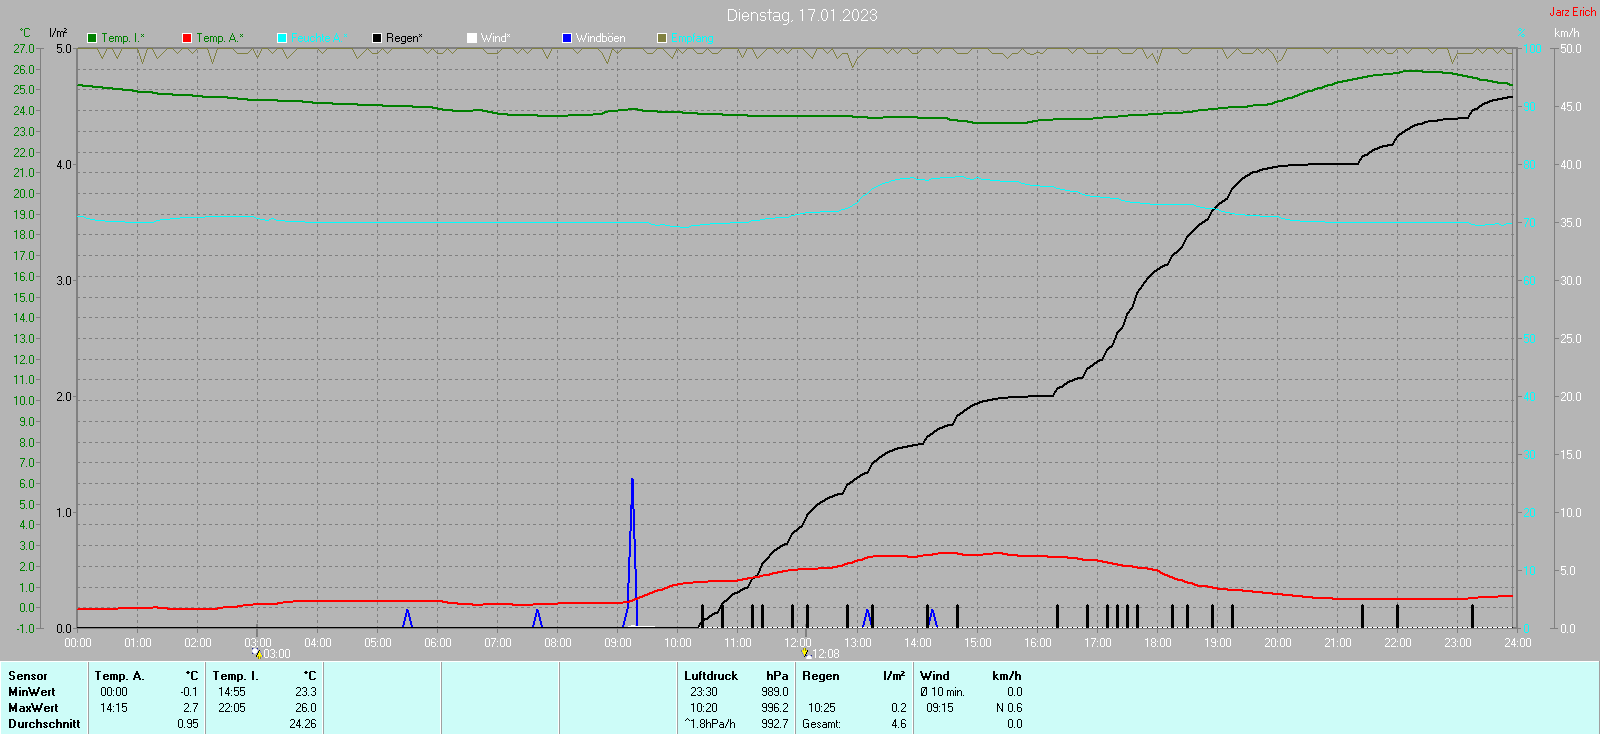Image resolution: width=1600 pixels, height=734 pixels.
Task: Click the '18:00' label on the time axis
Action: [1158, 643]
